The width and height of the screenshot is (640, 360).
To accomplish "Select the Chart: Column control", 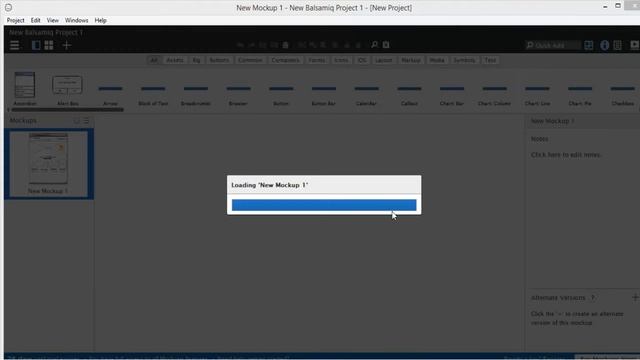I will click(494, 95).
